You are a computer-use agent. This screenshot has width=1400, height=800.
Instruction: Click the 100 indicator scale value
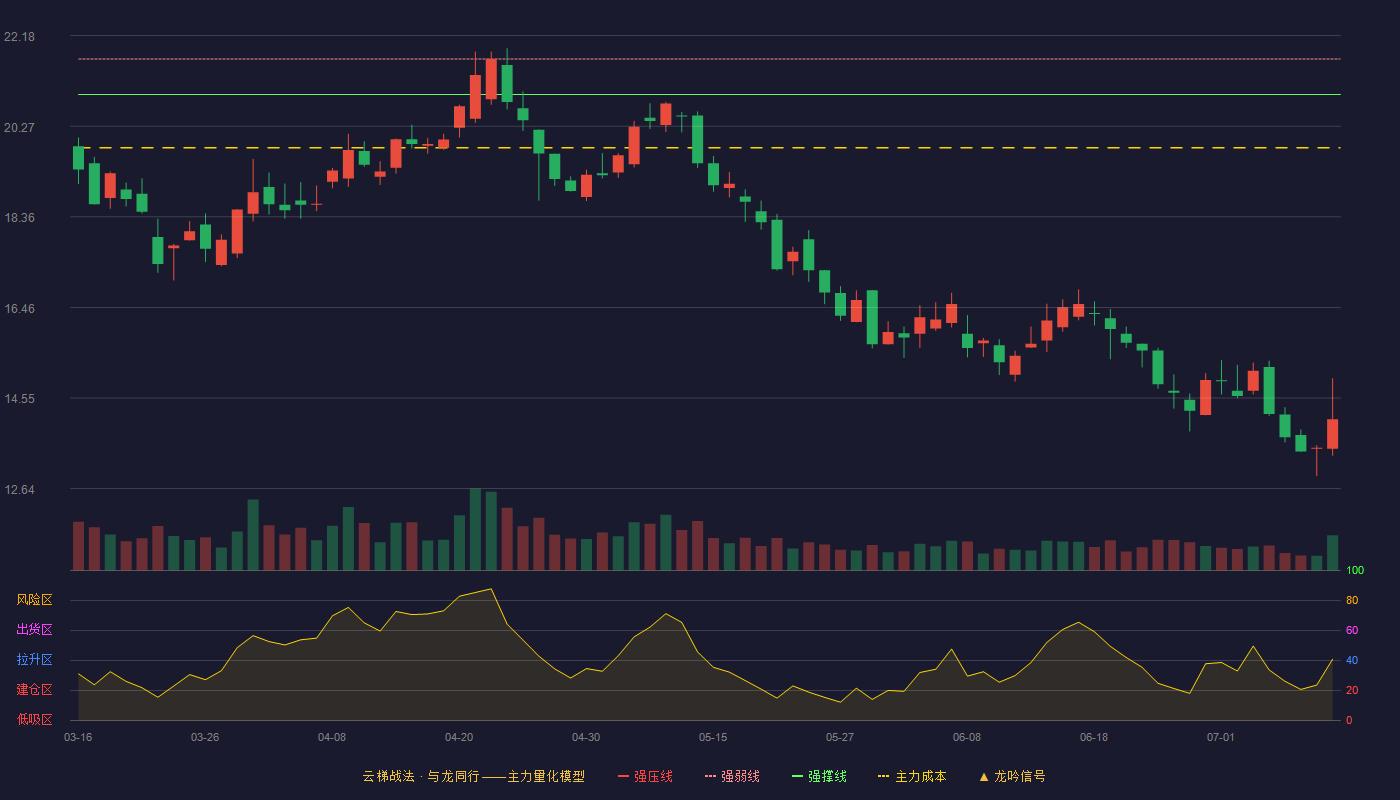click(x=1355, y=571)
